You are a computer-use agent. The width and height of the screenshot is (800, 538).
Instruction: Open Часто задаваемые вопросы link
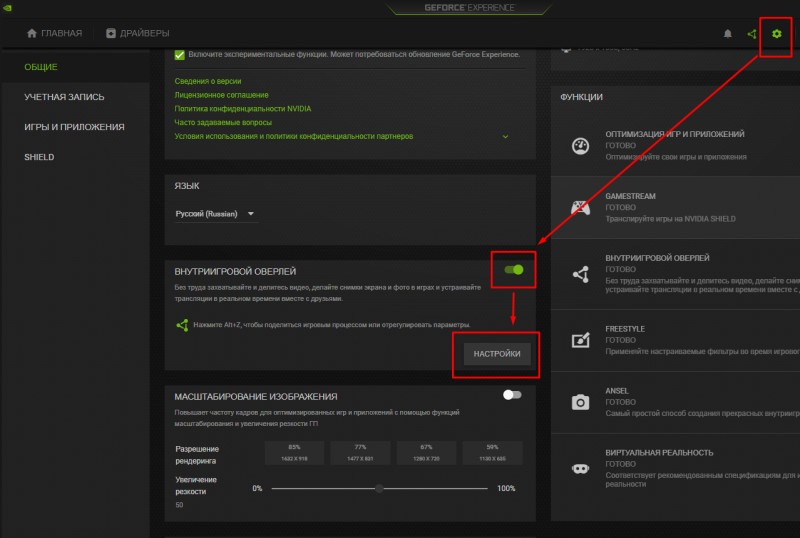click(x=223, y=123)
